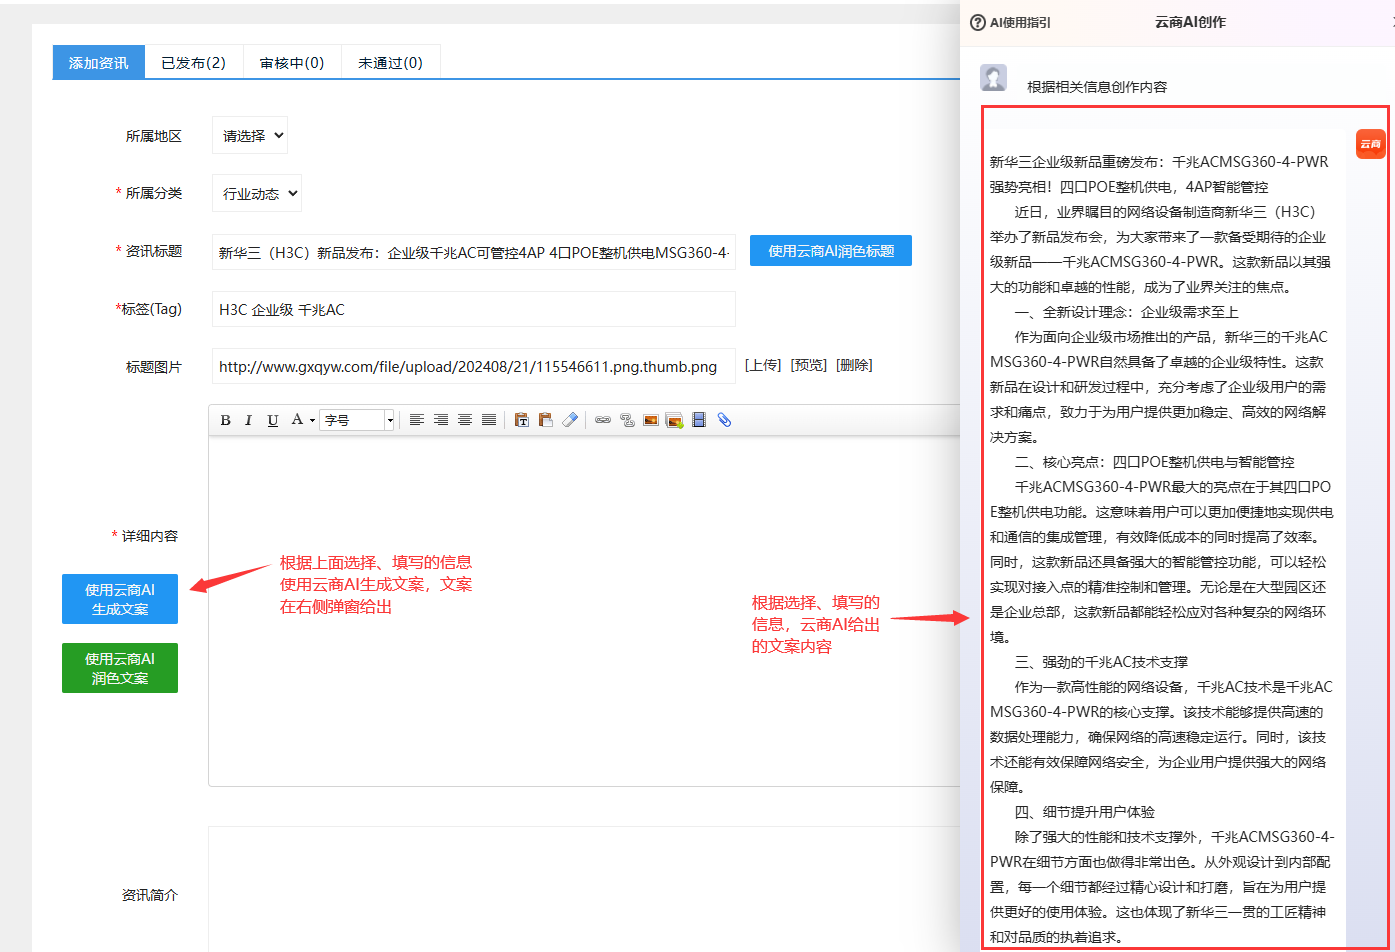Switch to the 添加资讯 tab
The height and width of the screenshot is (952, 1395).
tap(98, 62)
